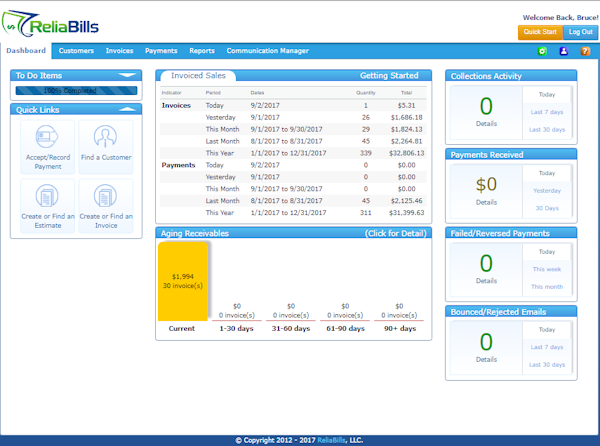Click the 339 invoices quantity cell

pyautogui.click(x=365, y=153)
